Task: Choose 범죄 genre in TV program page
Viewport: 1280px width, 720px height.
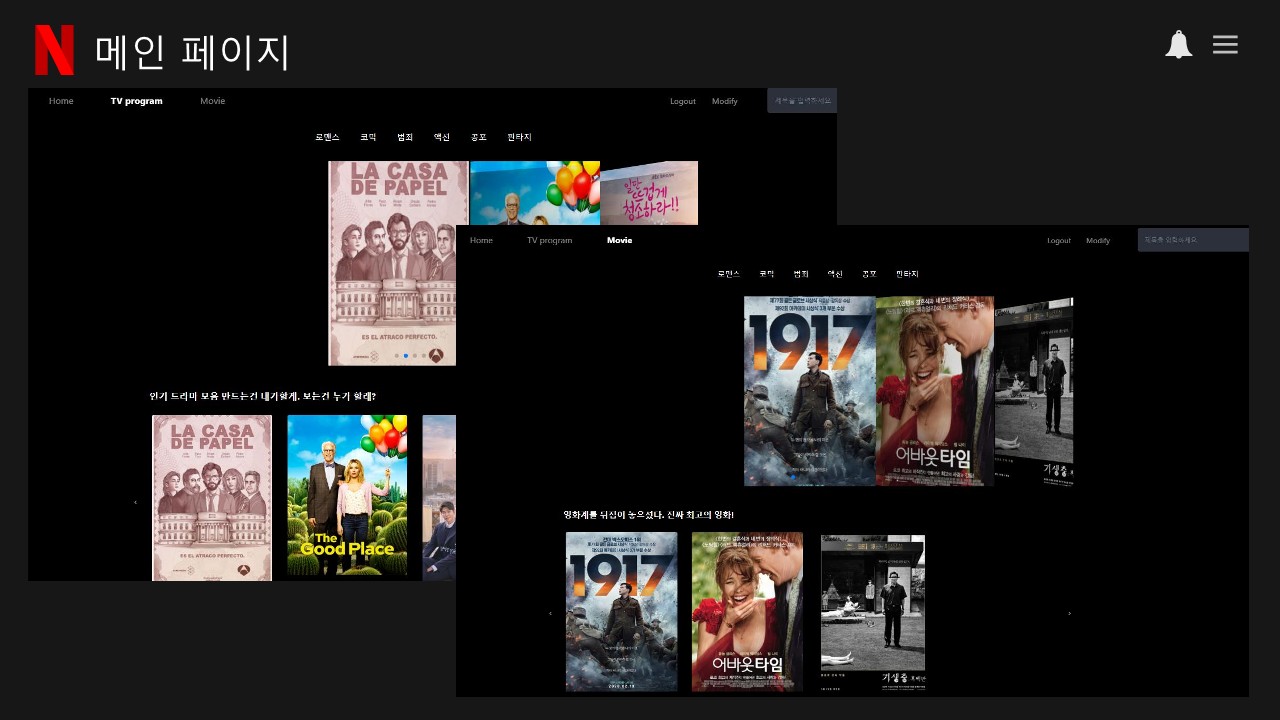Action: click(x=405, y=137)
